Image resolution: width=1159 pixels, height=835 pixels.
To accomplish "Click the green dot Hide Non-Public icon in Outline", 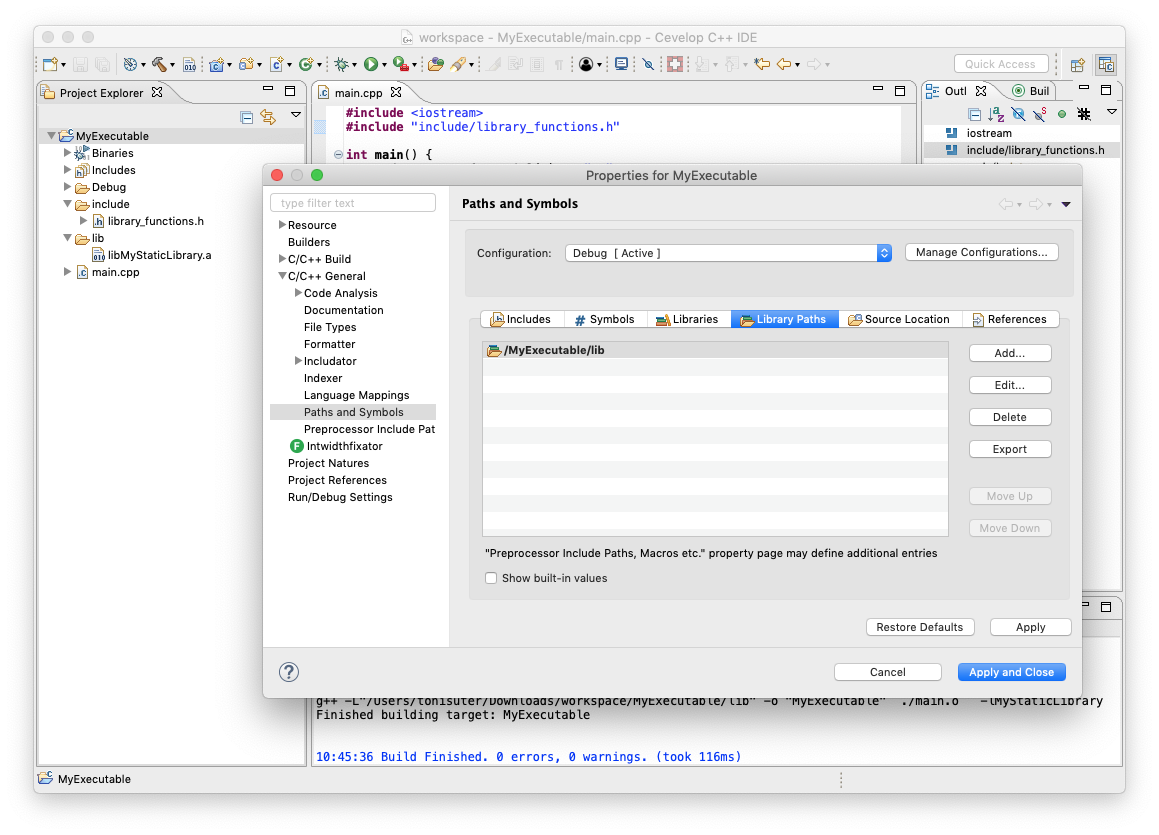I will 1061,114.
